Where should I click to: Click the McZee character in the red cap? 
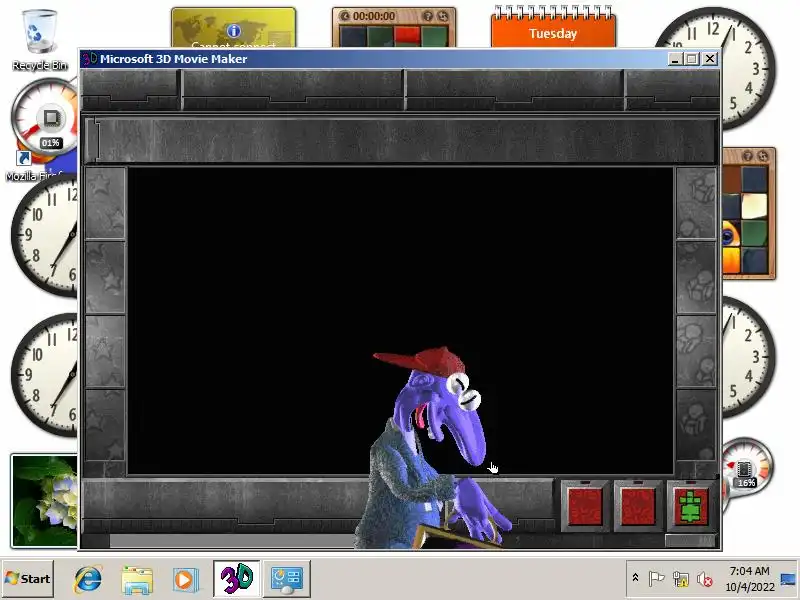coord(432,448)
